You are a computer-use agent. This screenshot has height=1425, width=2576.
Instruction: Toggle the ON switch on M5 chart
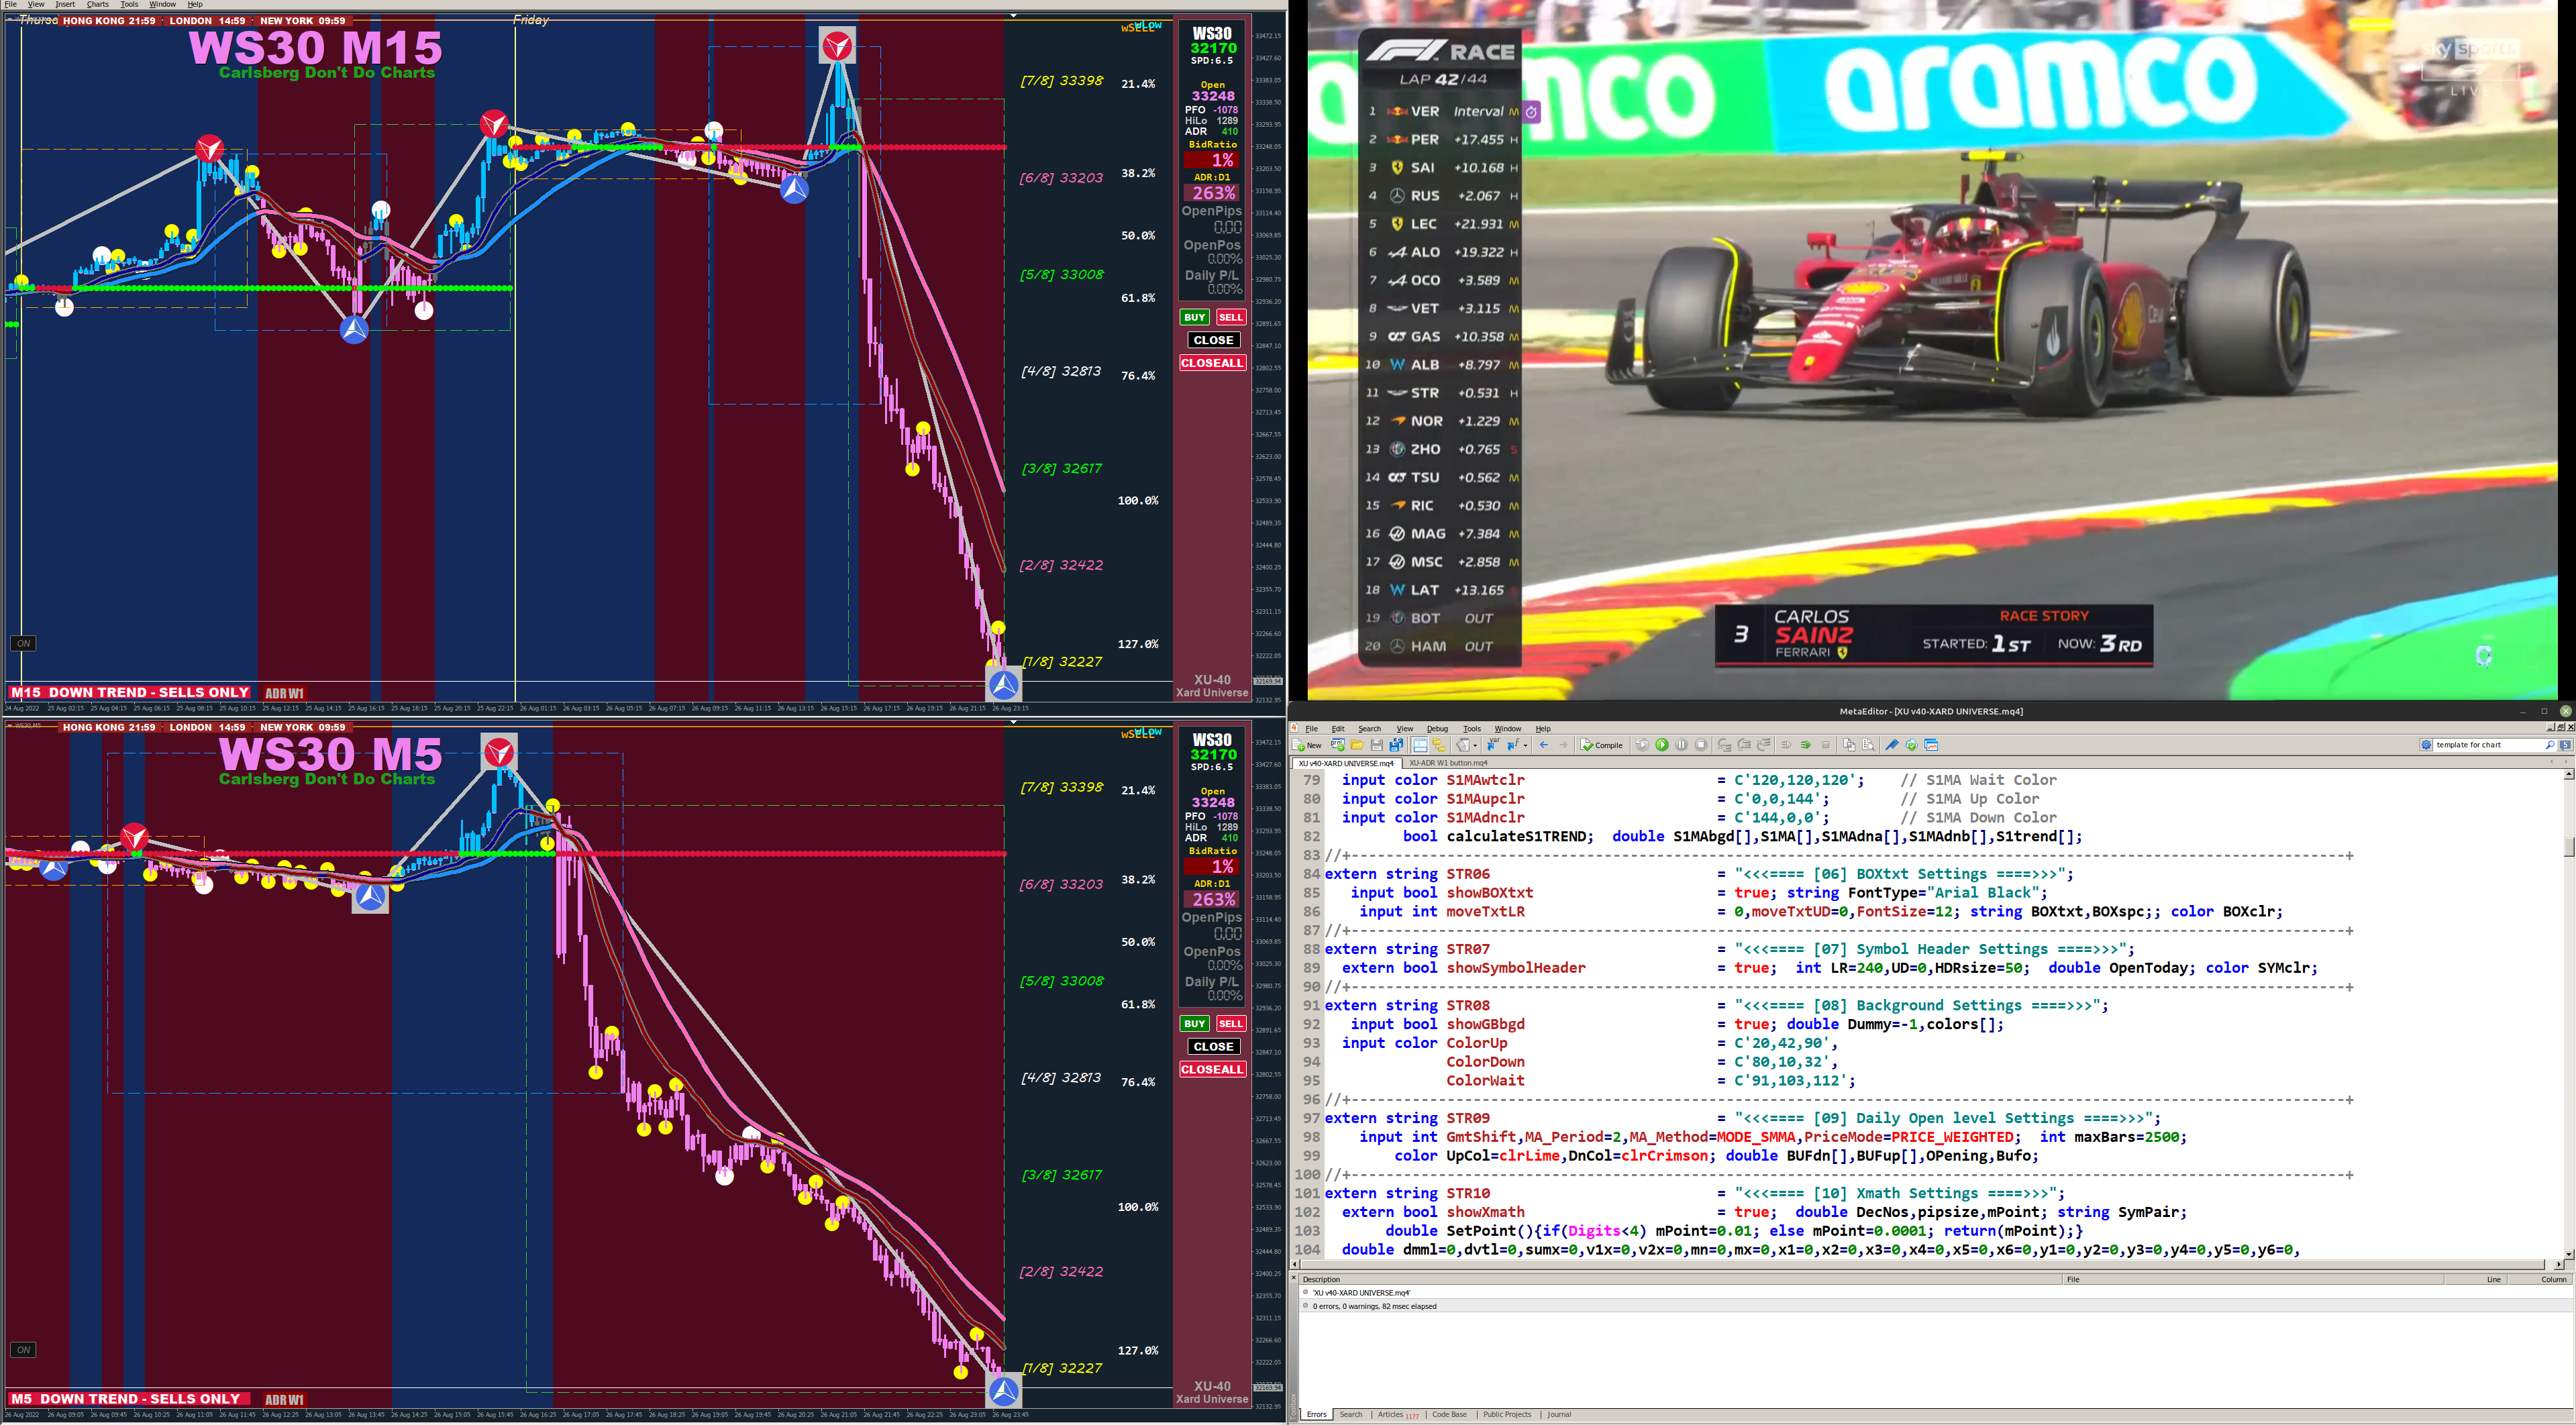click(x=23, y=1350)
